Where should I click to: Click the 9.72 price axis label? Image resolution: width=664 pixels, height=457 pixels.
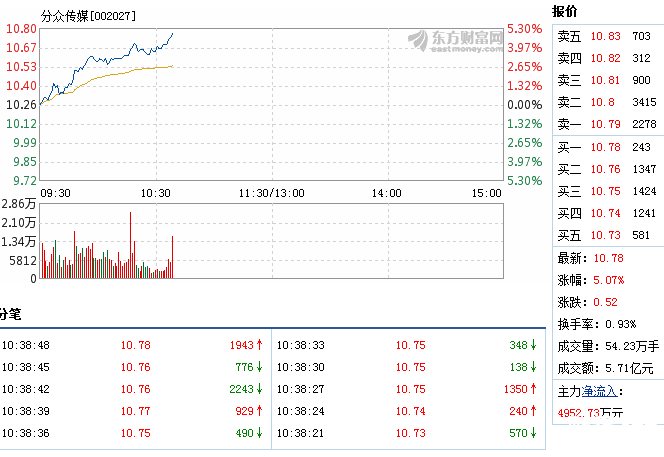[x=25, y=181]
